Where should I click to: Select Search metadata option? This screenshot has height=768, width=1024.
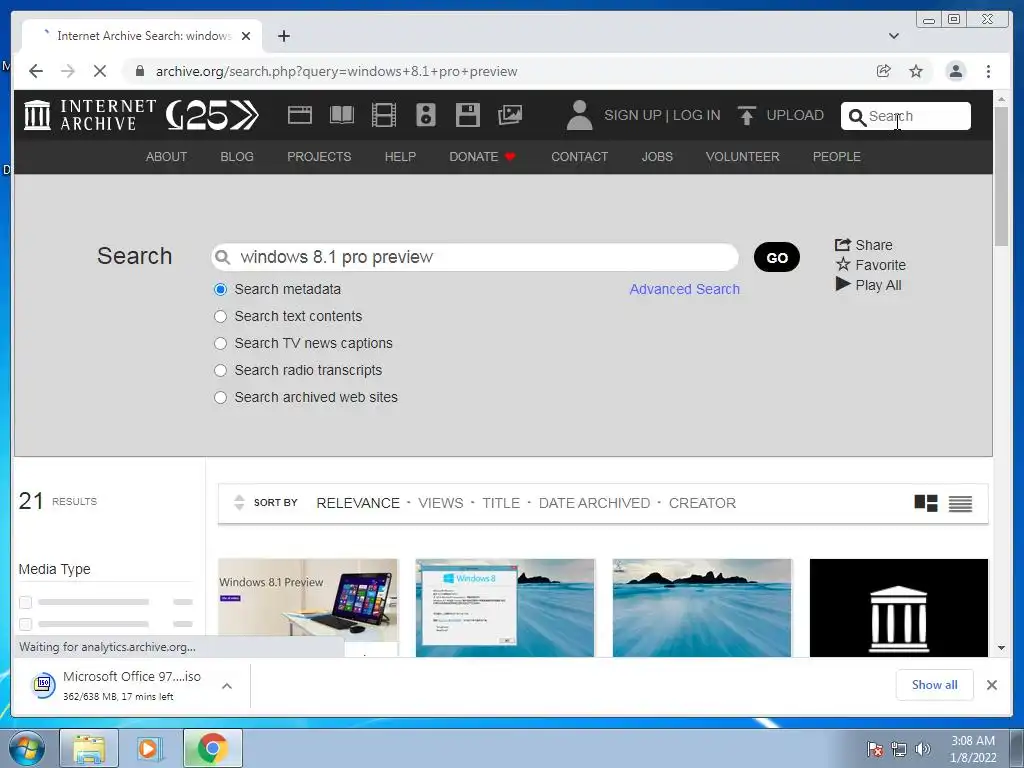221,289
